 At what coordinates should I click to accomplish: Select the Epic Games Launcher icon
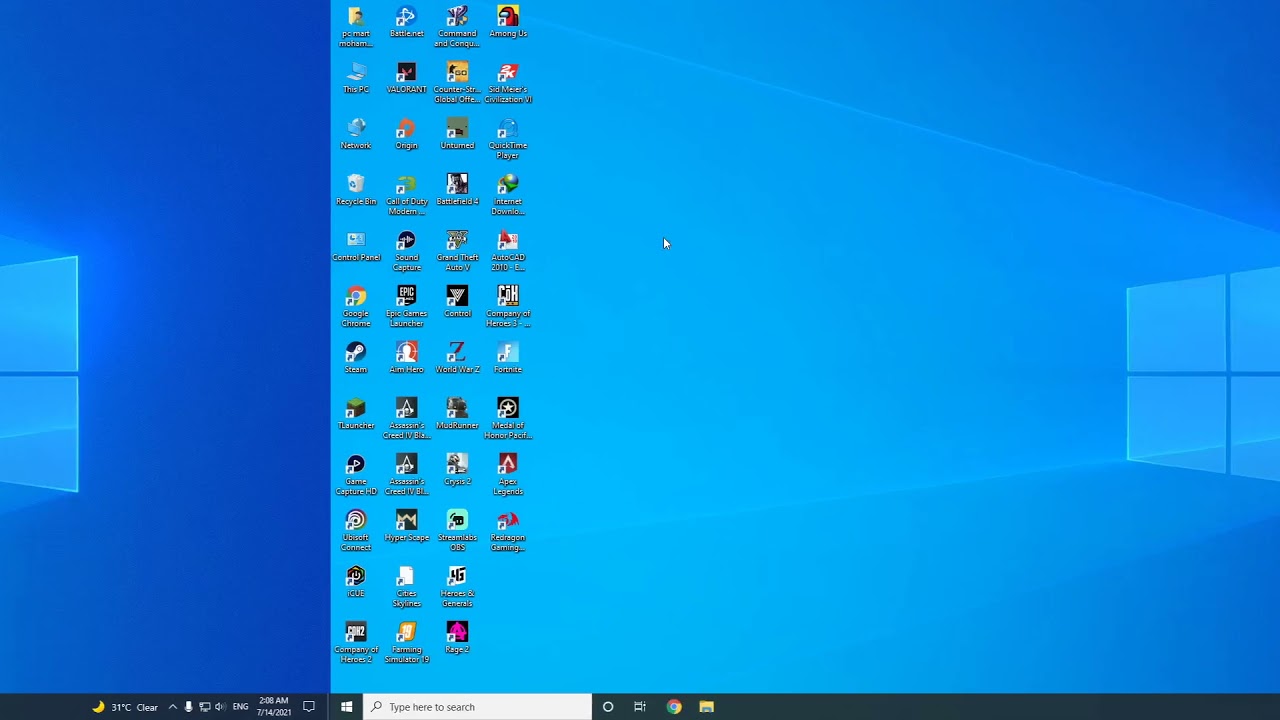point(406,307)
